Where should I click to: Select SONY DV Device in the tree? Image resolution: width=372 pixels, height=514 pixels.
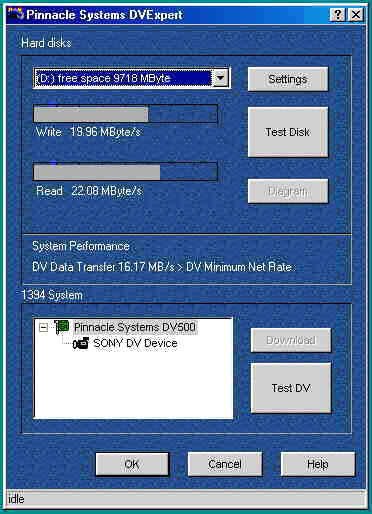[x=135, y=343]
